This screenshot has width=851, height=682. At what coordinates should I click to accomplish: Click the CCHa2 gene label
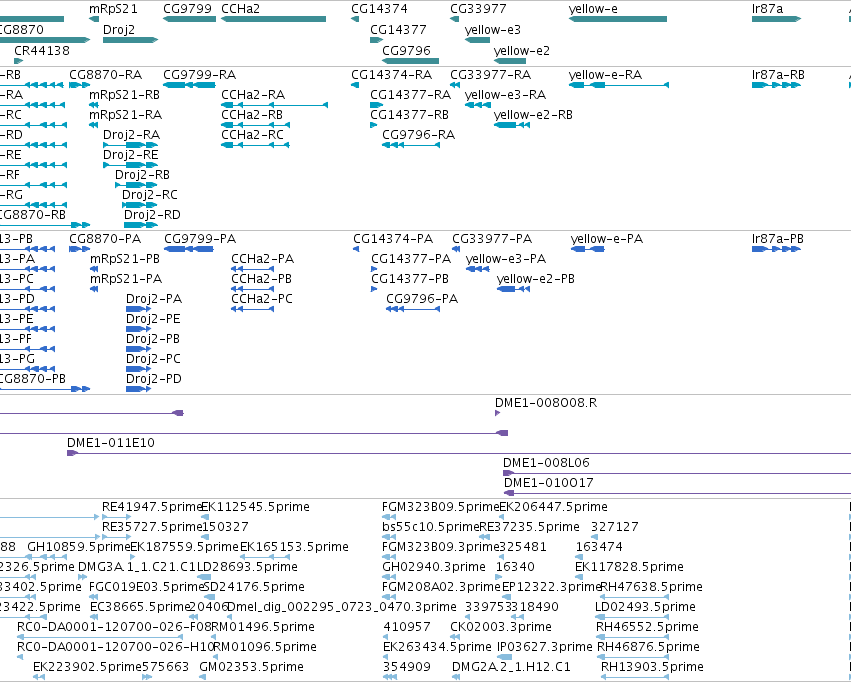tap(240, 9)
